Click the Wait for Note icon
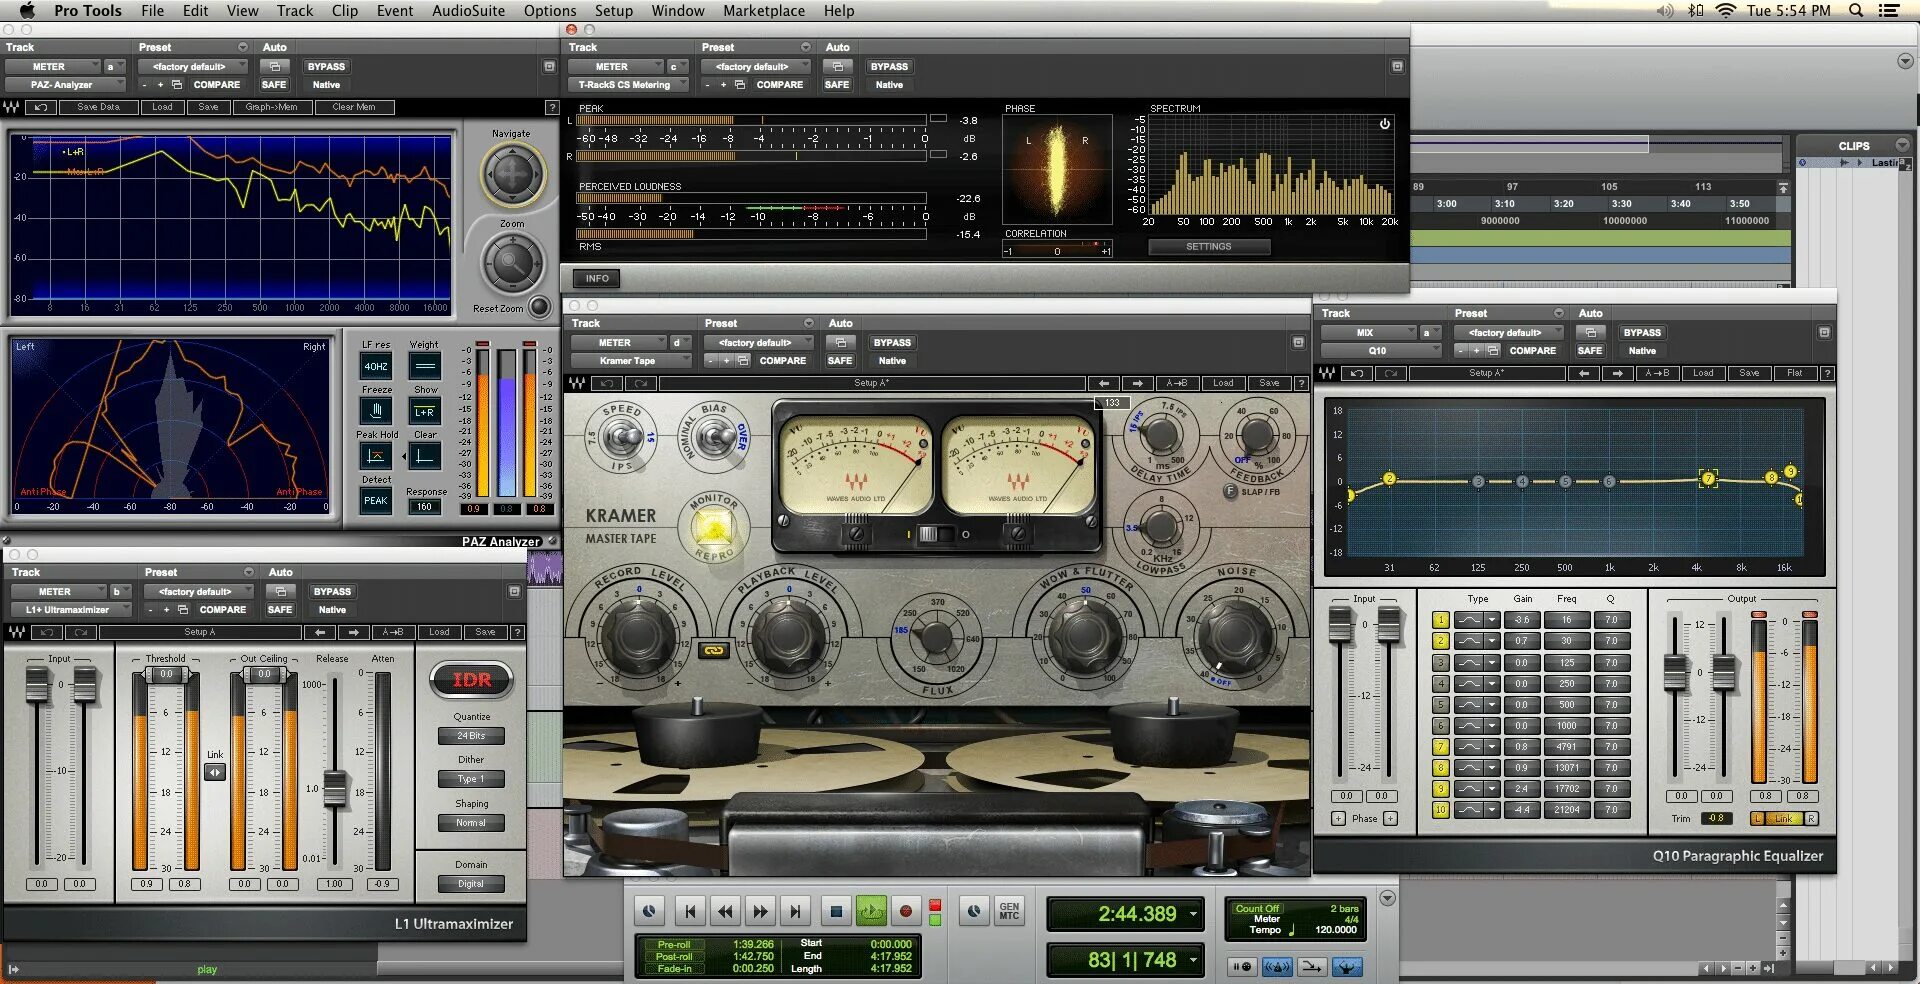Viewport: 1920px width, 984px height. click(x=1242, y=967)
